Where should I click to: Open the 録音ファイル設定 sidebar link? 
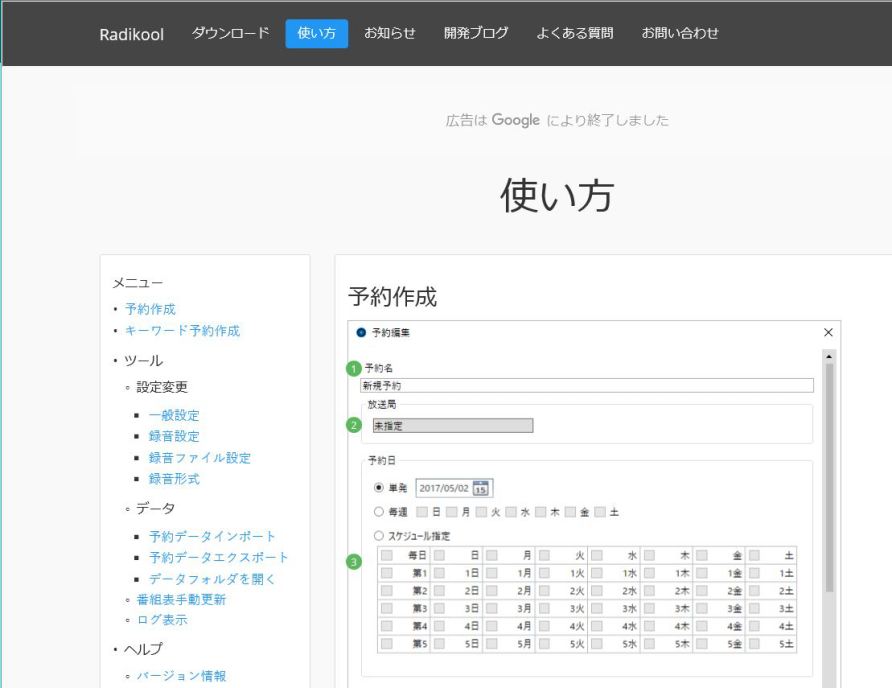point(200,458)
